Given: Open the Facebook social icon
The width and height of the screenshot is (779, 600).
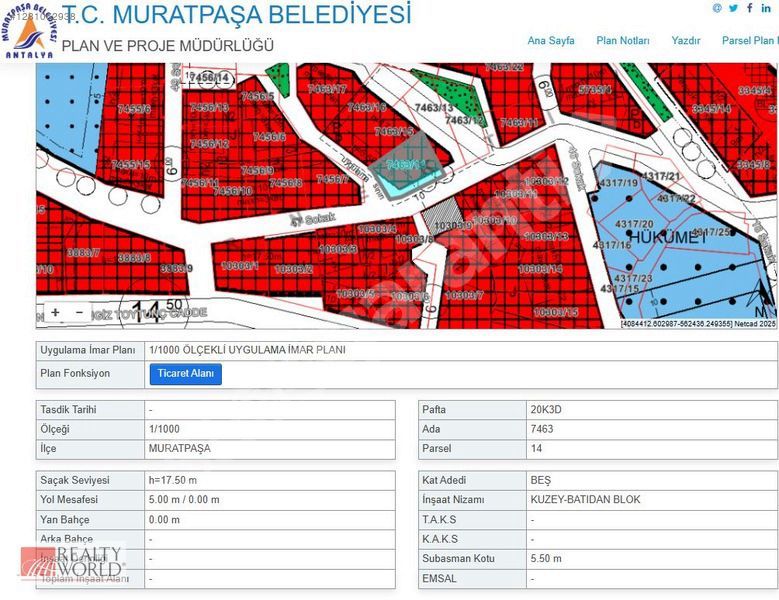Looking at the screenshot, I should tap(750, 8).
